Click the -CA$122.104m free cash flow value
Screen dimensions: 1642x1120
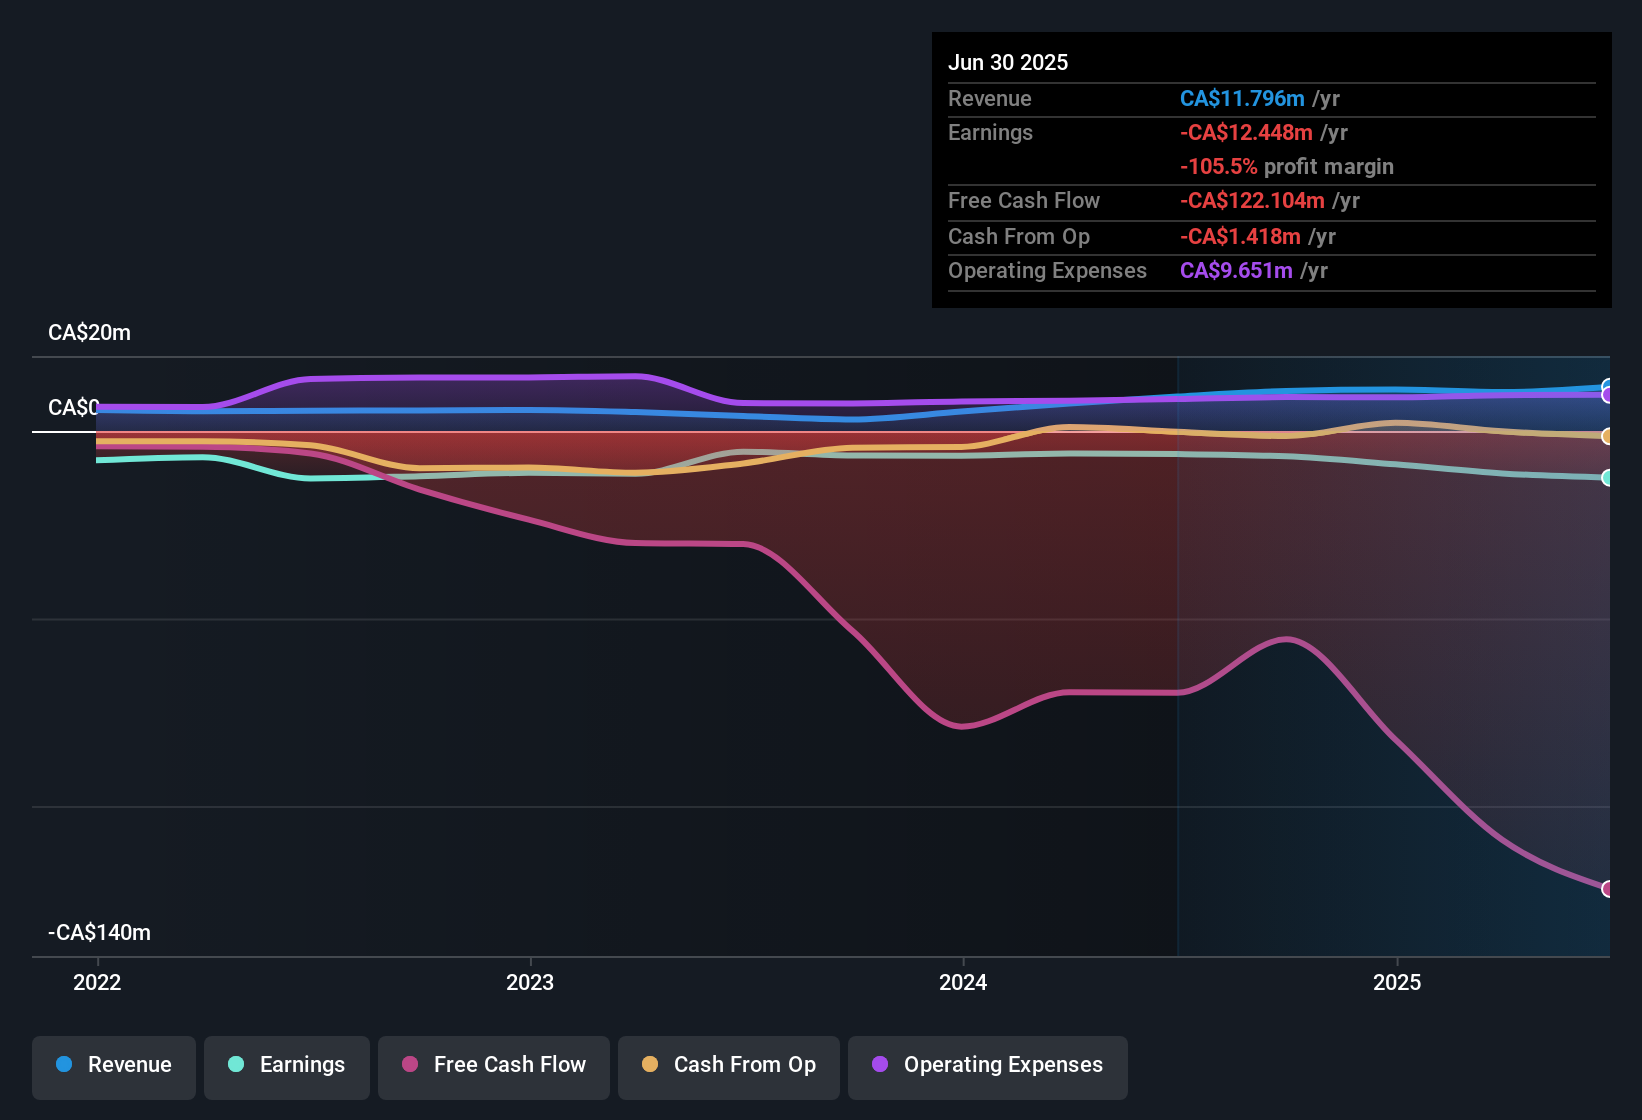[1252, 200]
